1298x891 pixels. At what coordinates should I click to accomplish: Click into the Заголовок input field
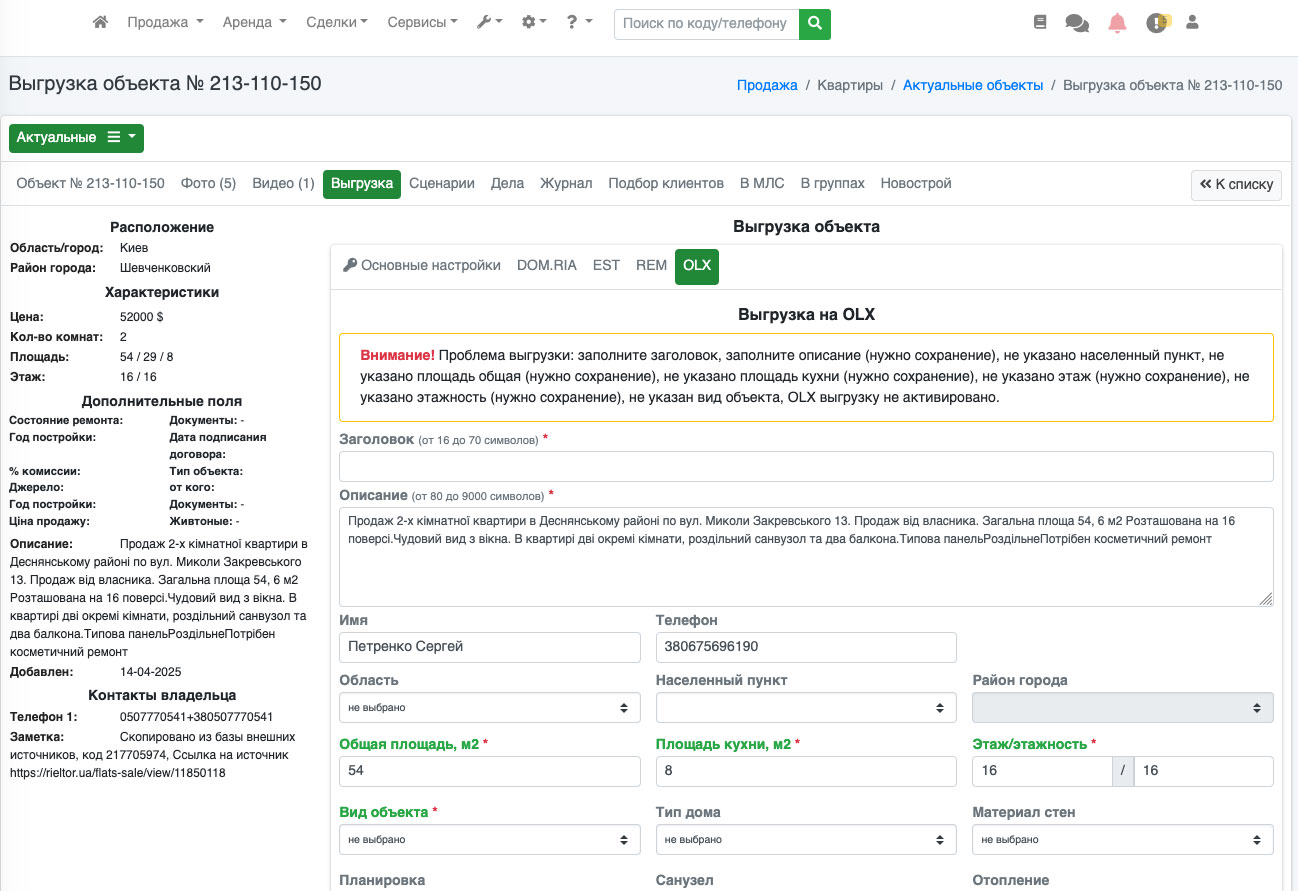tap(806, 467)
